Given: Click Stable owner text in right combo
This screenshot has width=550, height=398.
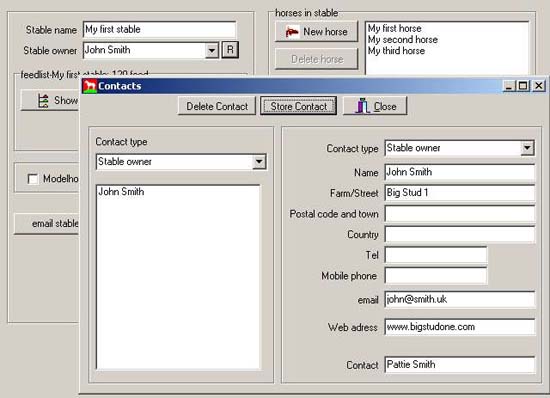Looking at the screenshot, I should [414, 148].
